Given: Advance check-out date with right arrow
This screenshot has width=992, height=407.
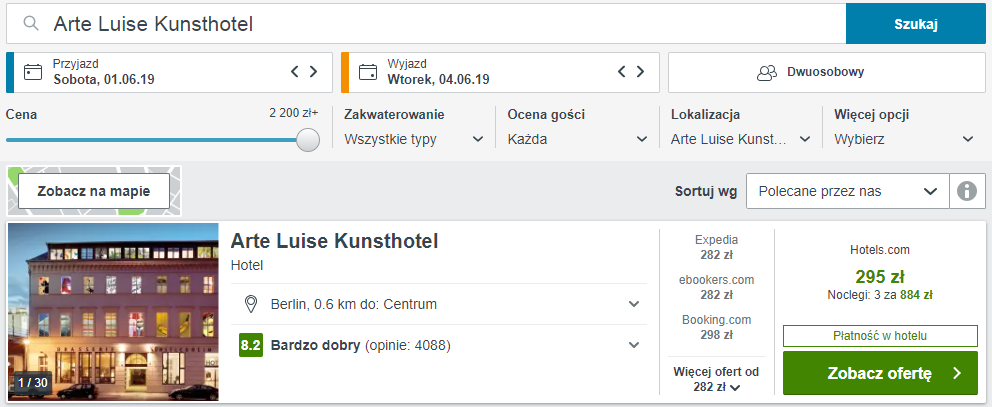Looking at the screenshot, I should coord(641,72).
